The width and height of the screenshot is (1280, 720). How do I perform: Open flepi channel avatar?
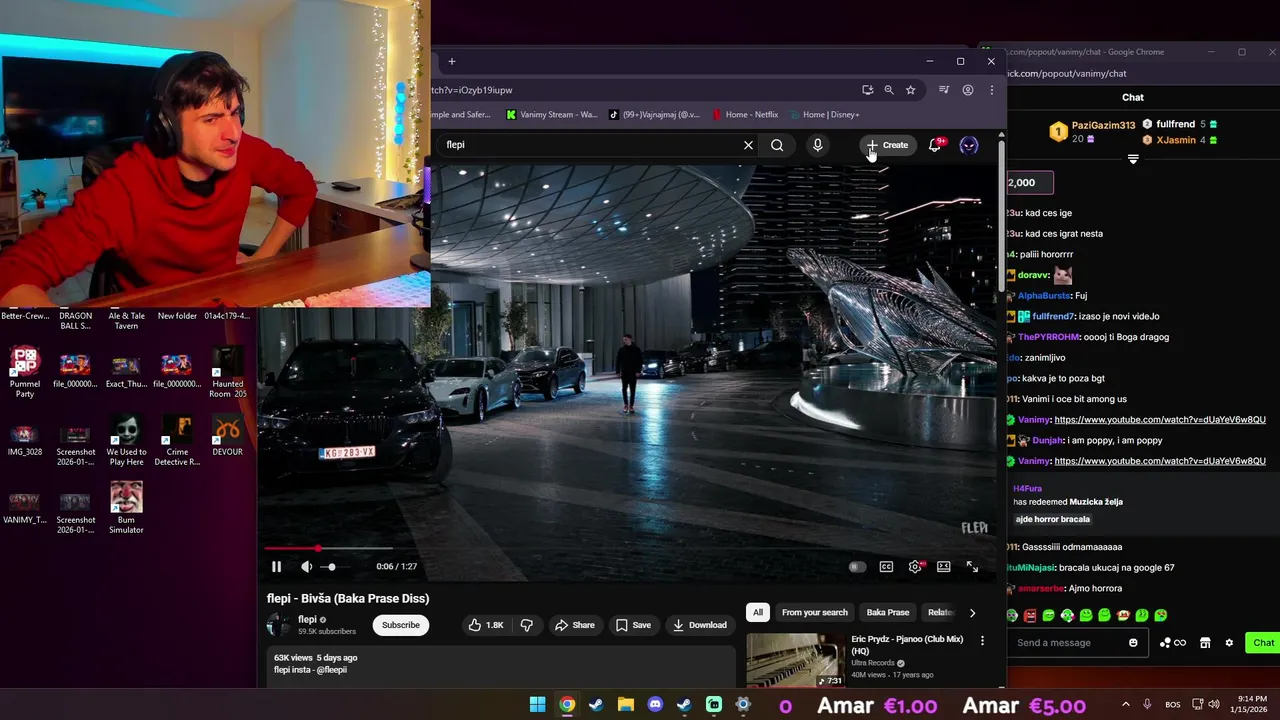(278, 625)
